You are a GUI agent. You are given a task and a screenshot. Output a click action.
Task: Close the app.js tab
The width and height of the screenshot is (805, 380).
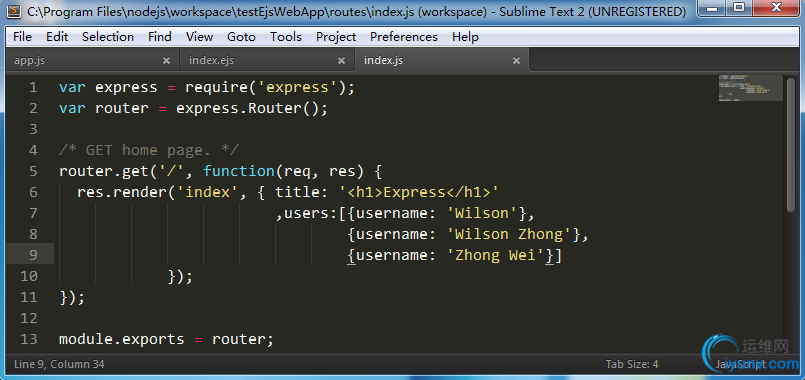(x=166, y=61)
